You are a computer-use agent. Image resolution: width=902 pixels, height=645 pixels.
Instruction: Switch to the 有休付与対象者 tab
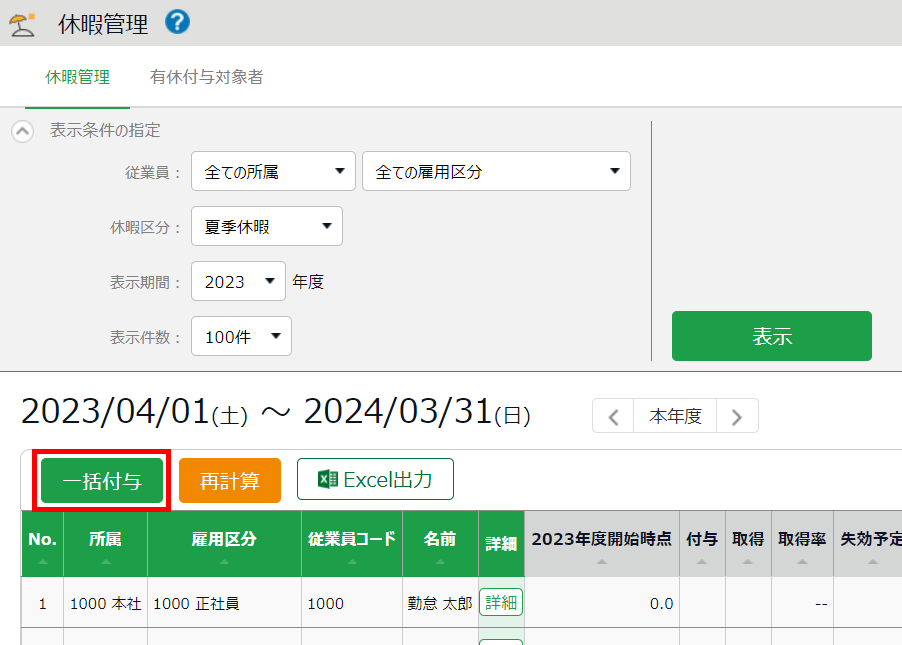point(207,77)
